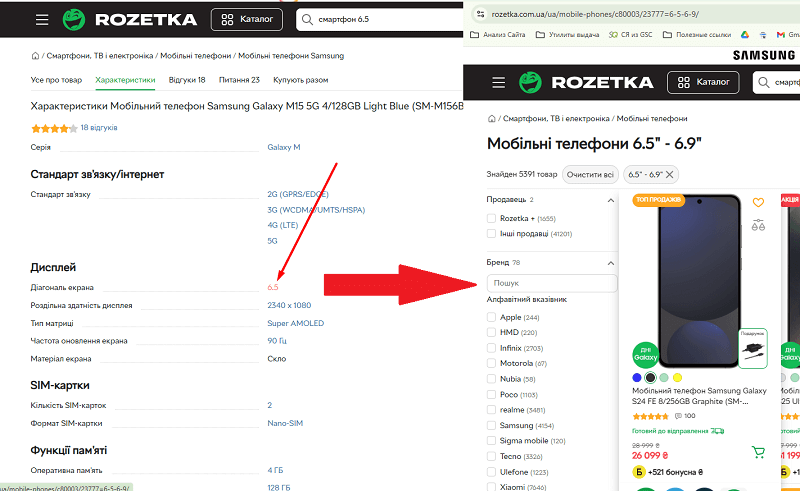The width and height of the screenshot is (800, 491).
Task: Add Galaxy S24 FE to wishlist heart
Action: pos(758,203)
